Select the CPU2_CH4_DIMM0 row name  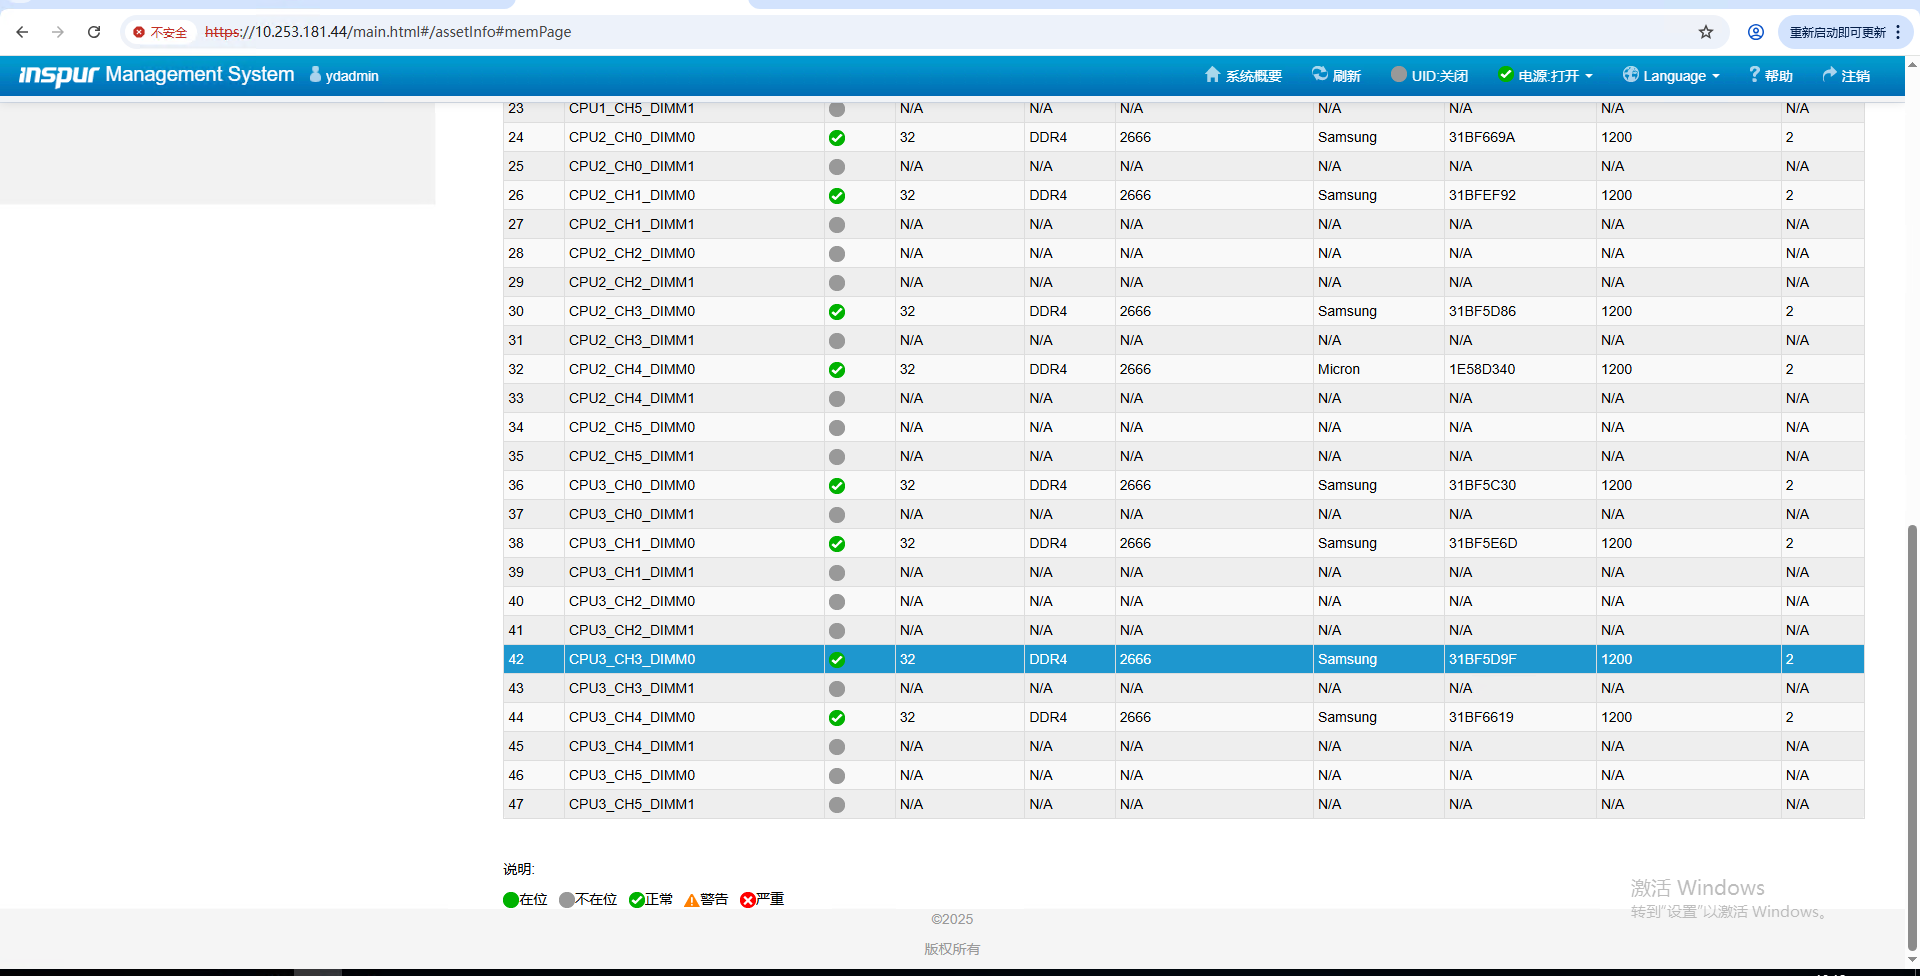pyautogui.click(x=632, y=369)
